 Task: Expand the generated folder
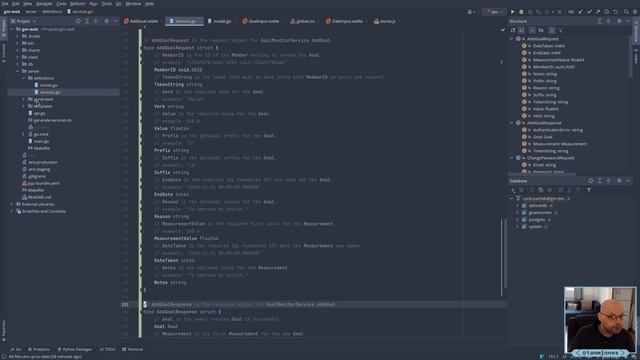click(x=24, y=99)
